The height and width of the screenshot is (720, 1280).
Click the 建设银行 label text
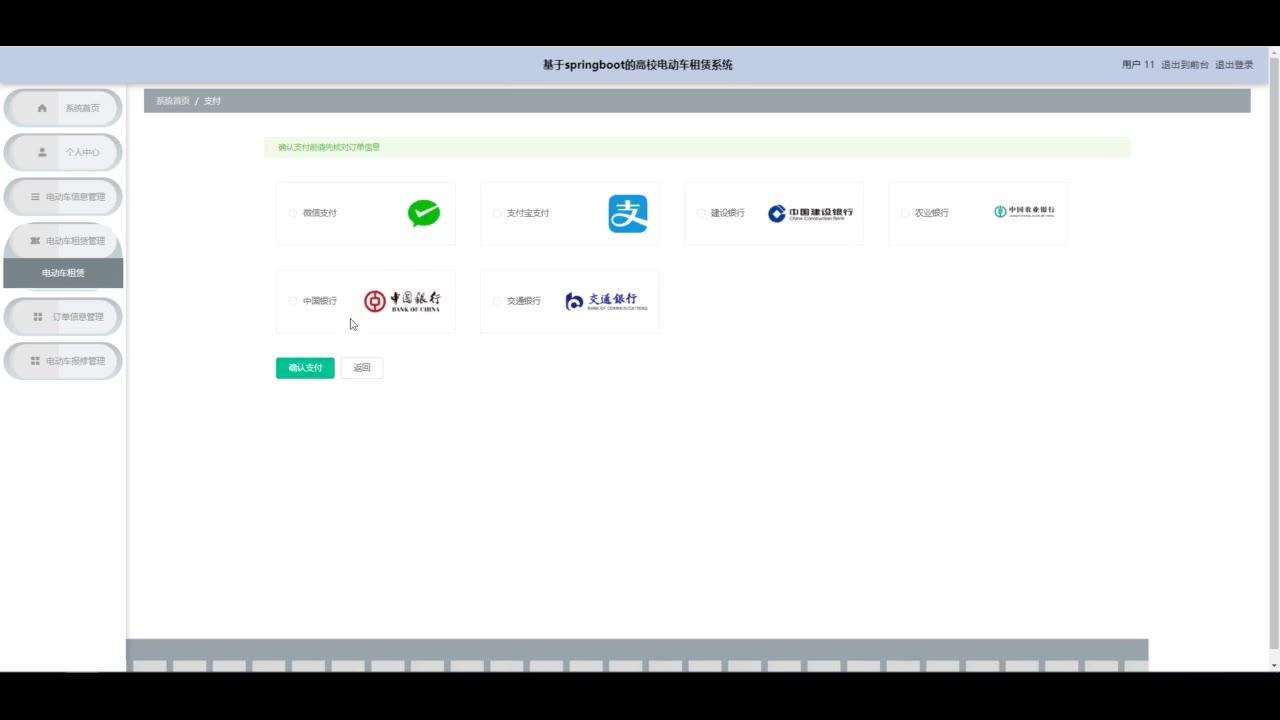[x=728, y=213]
